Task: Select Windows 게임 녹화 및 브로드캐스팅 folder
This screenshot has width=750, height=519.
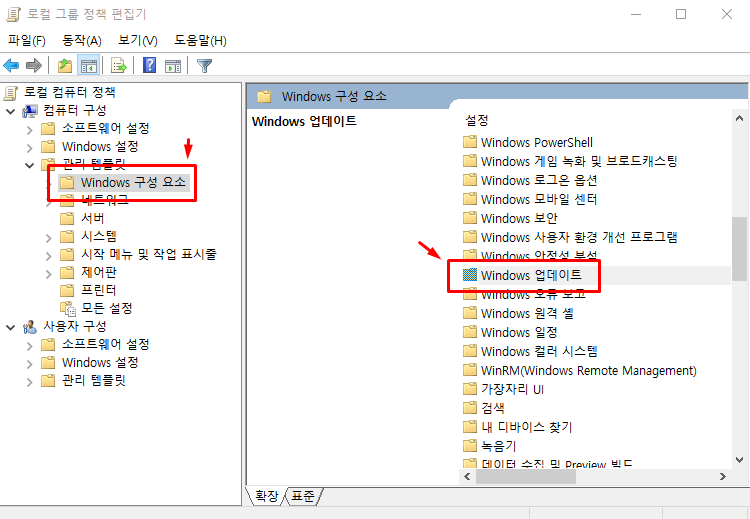Action: [x=579, y=161]
